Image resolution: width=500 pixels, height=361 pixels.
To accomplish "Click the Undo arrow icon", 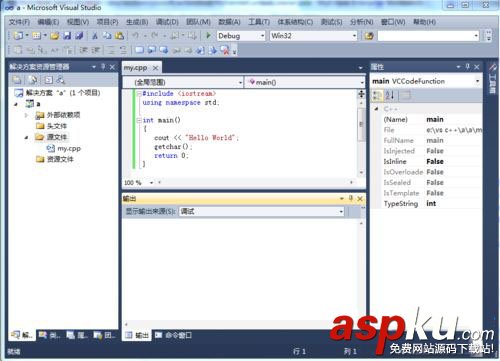I will coord(136,35).
